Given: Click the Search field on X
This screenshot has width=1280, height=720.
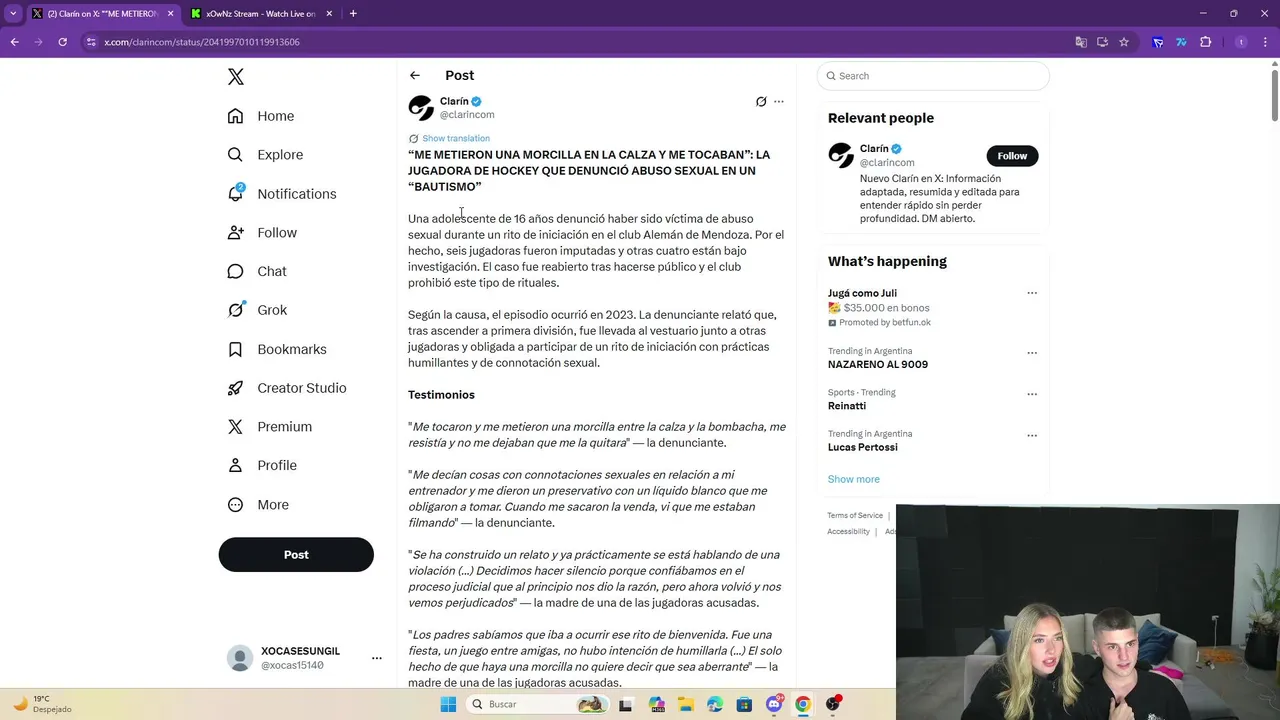Looking at the screenshot, I should pos(933,76).
